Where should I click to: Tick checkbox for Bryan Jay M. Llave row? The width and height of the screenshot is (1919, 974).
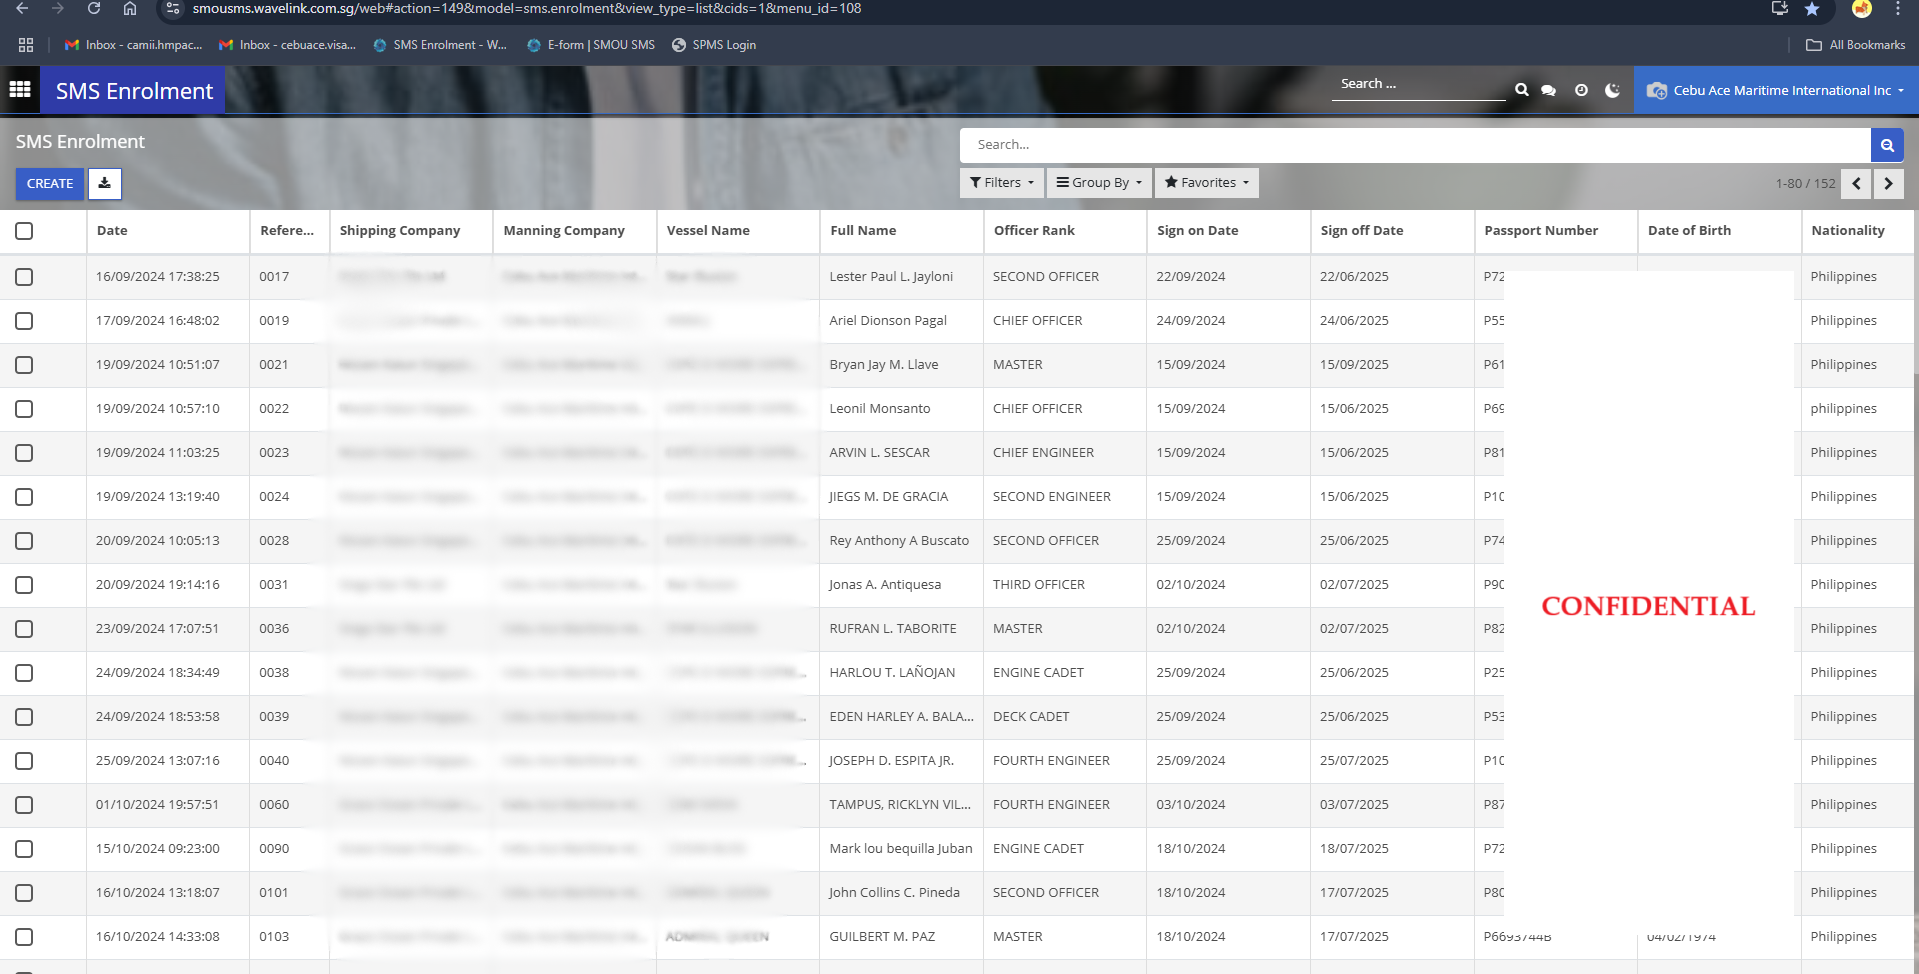click(24, 365)
